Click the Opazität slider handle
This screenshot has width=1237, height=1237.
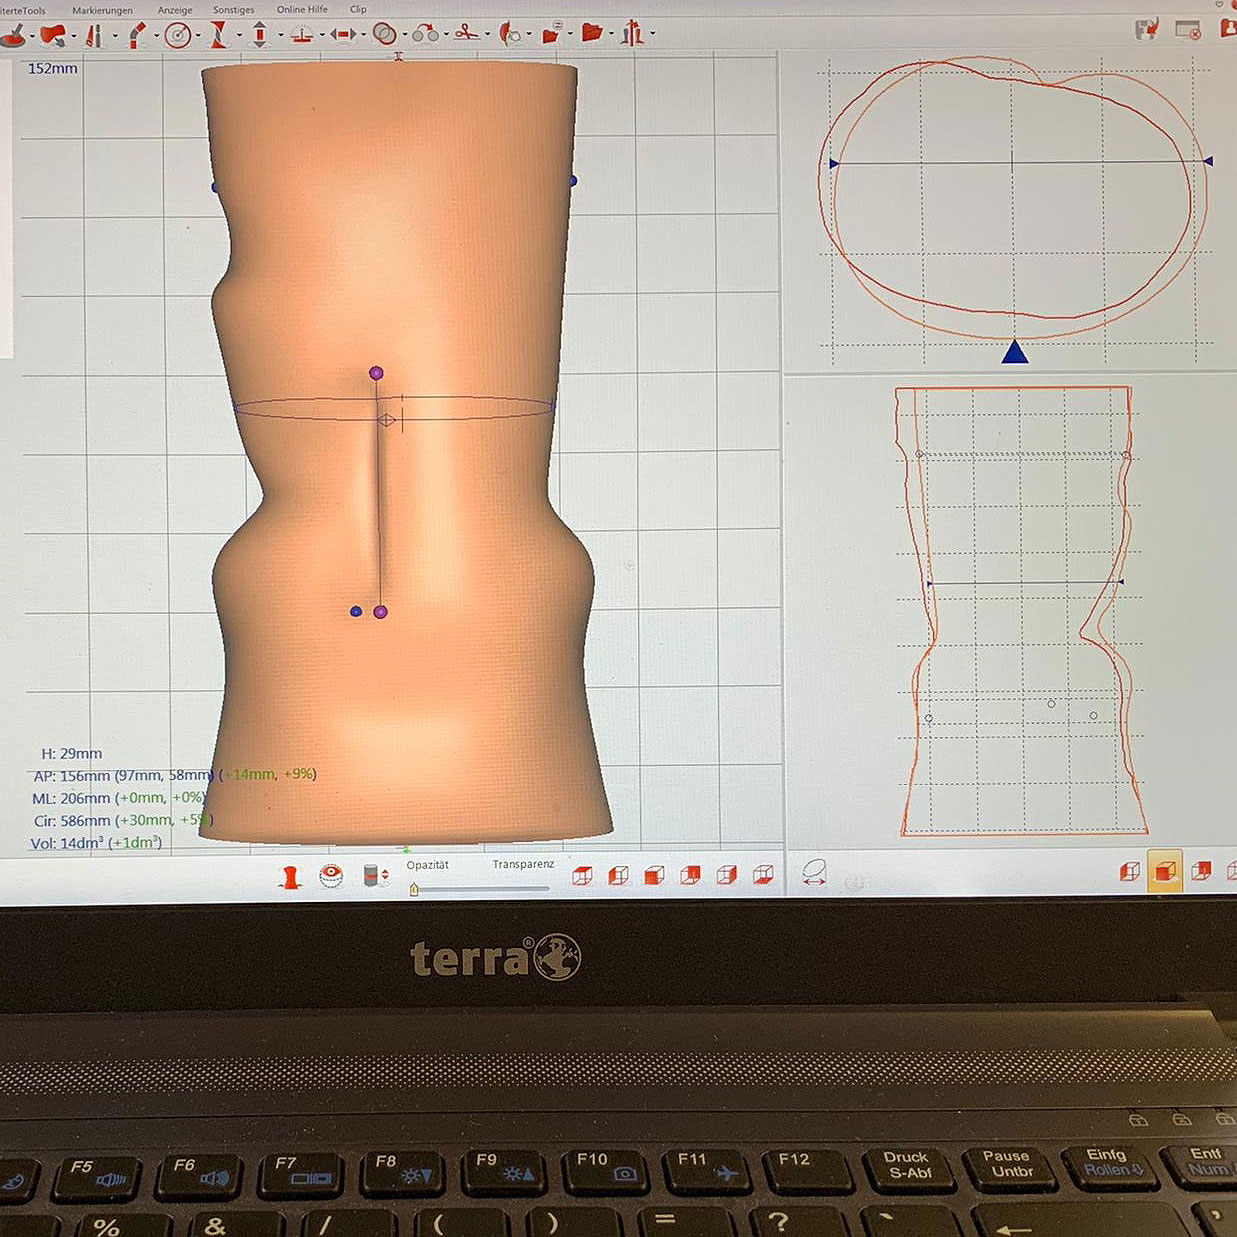point(414,889)
